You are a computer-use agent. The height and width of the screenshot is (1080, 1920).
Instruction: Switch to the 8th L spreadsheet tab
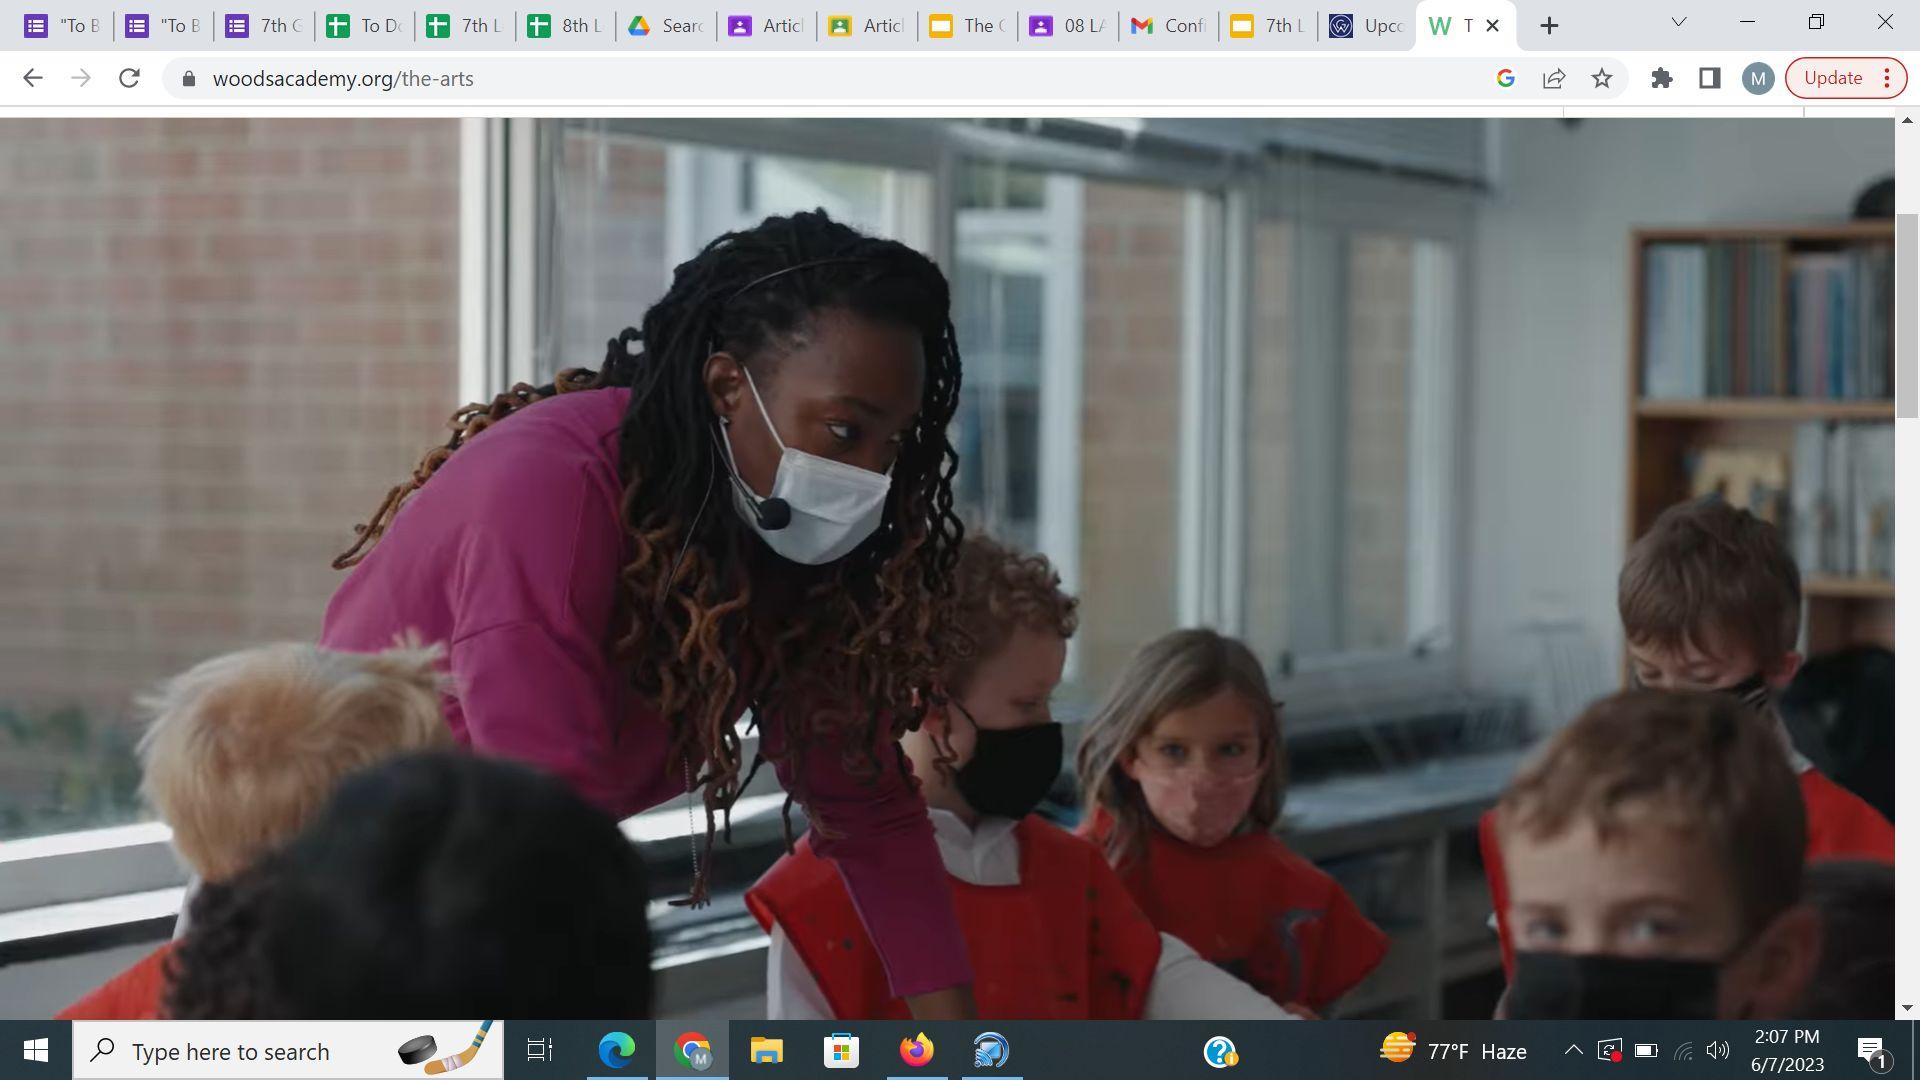click(x=565, y=26)
